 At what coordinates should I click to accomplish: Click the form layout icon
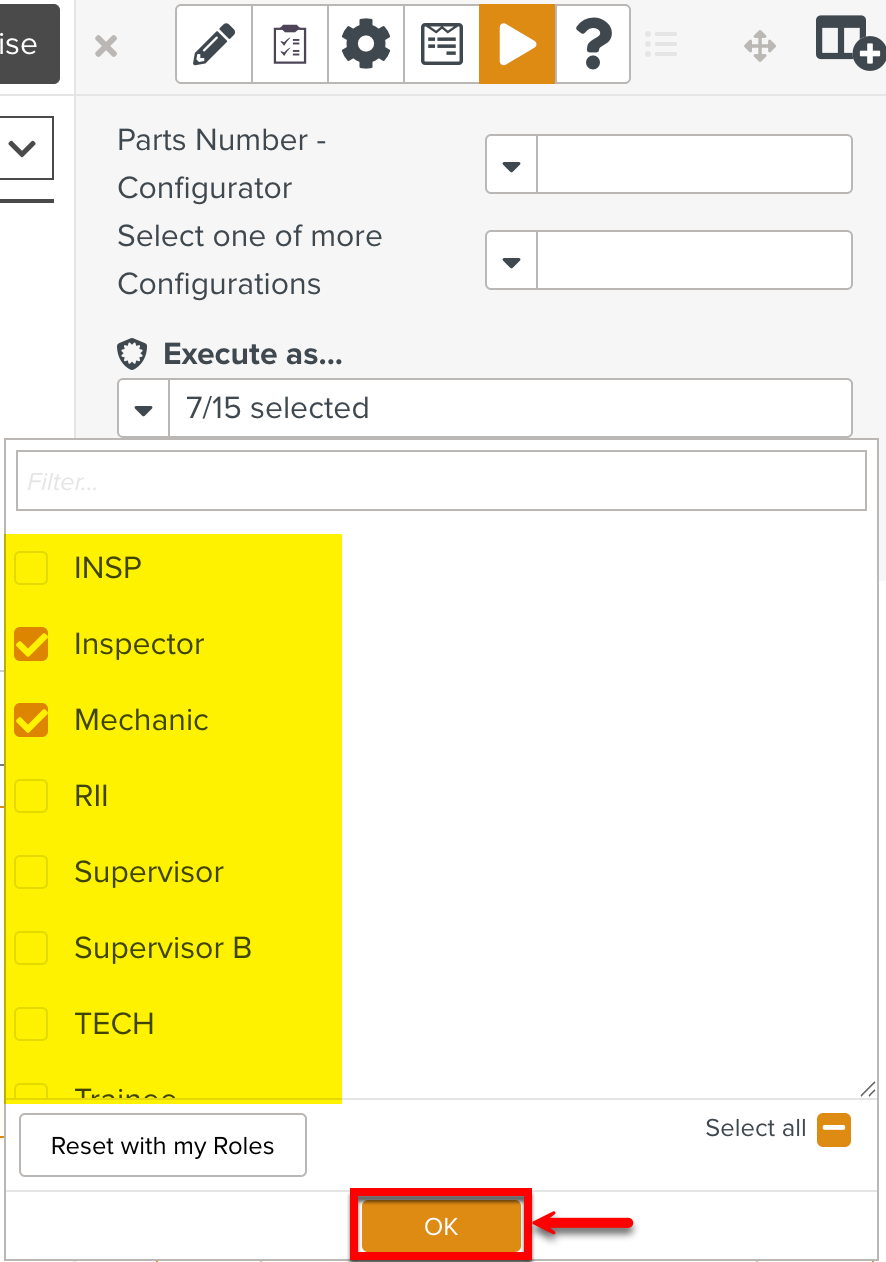(442, 45)
